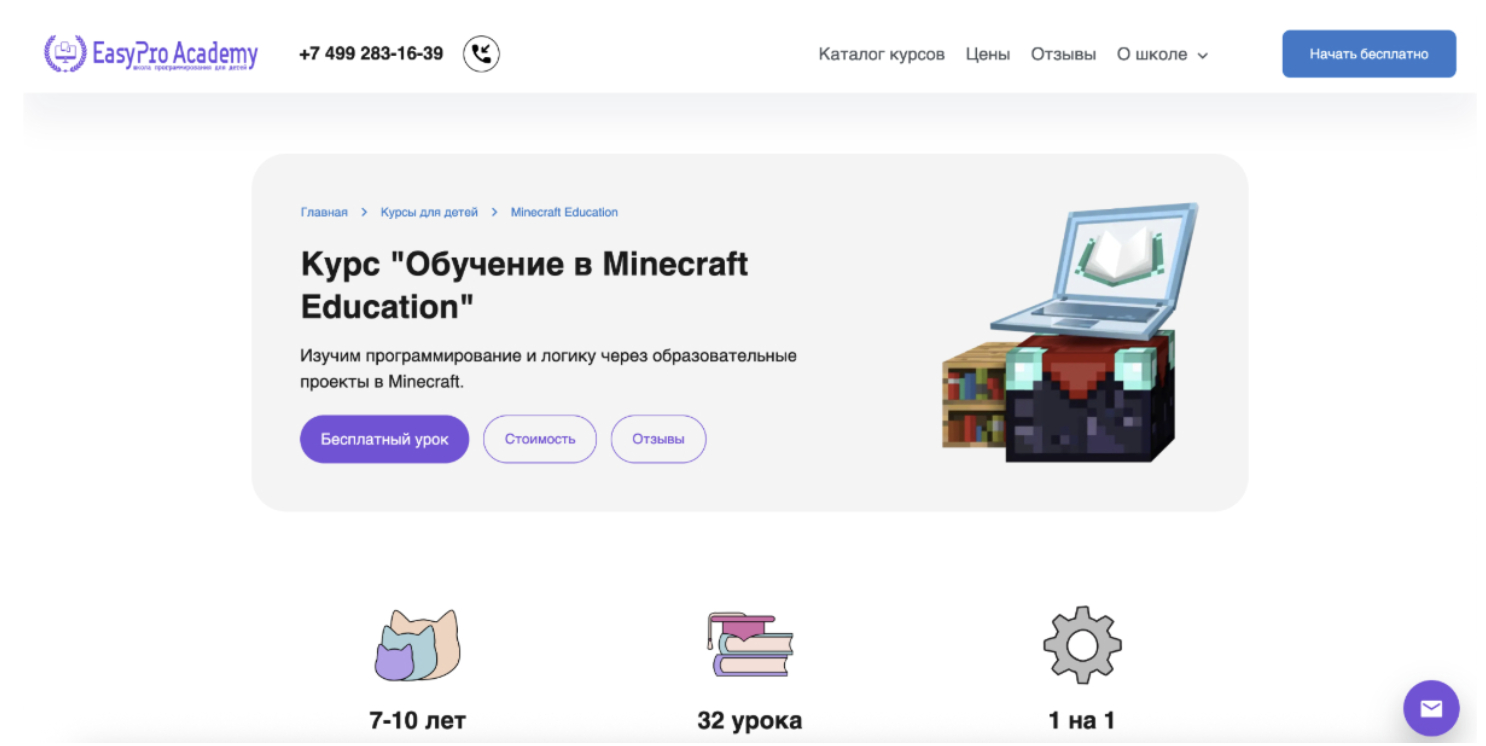
Task: Jump to Стоимость section button
Action: coord(540,439)
